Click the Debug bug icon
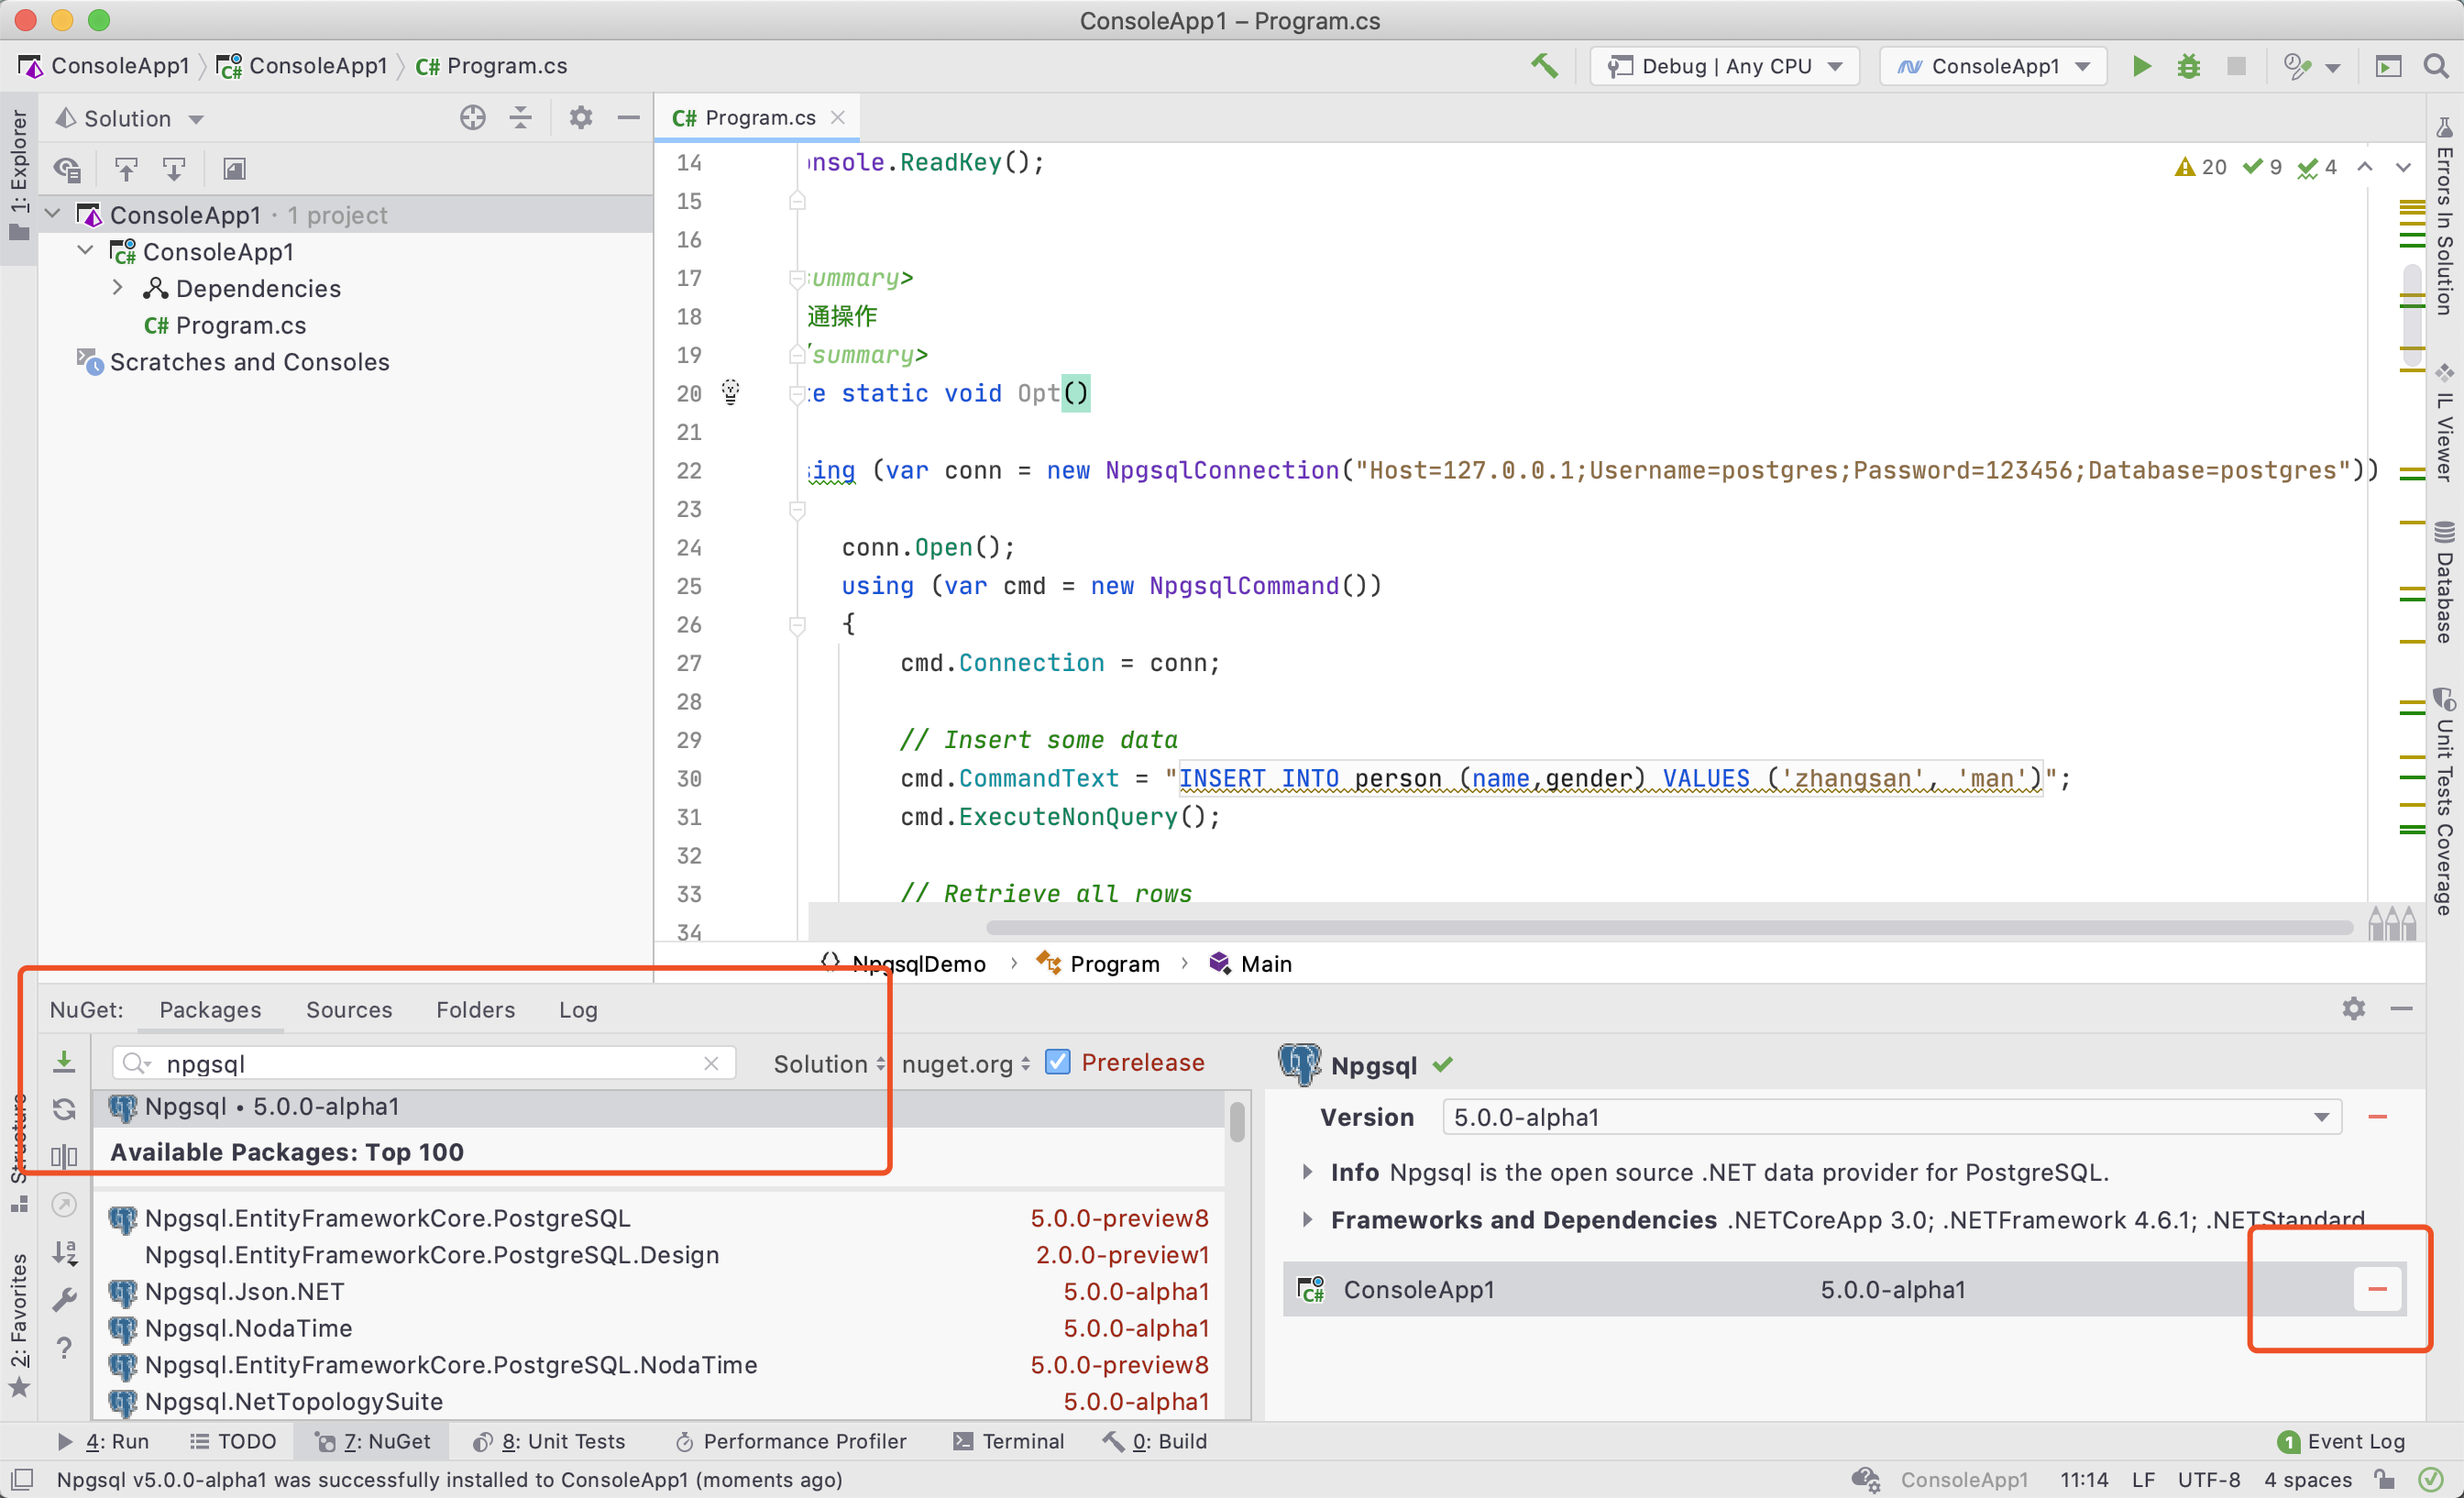Image resolution: width=2464 pixels, height=1498 pixels. [x=2188, y=66]
